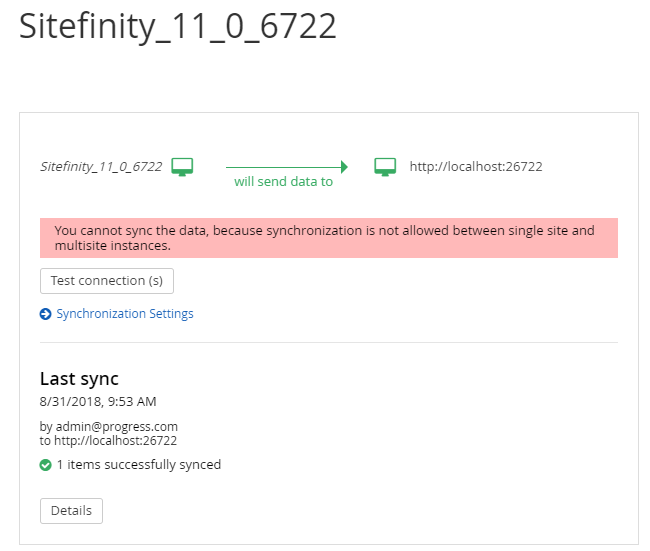Click the horizontal divider above Last sync

click(x=329, y=342)
